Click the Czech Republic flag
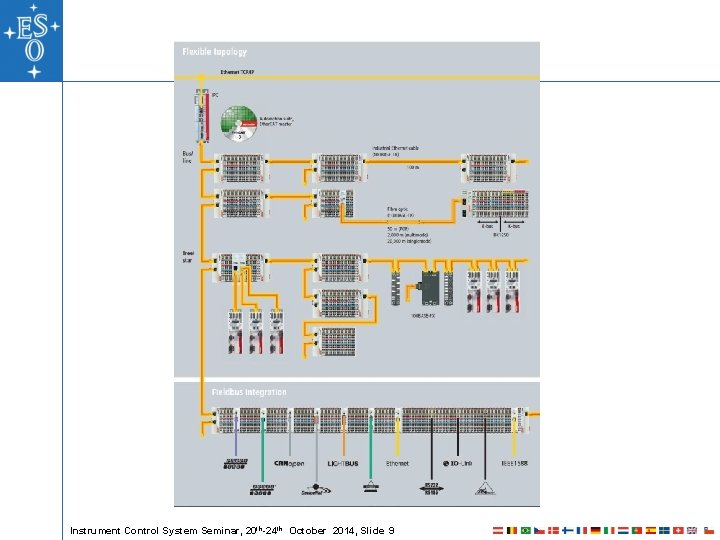 pos(540,530)
